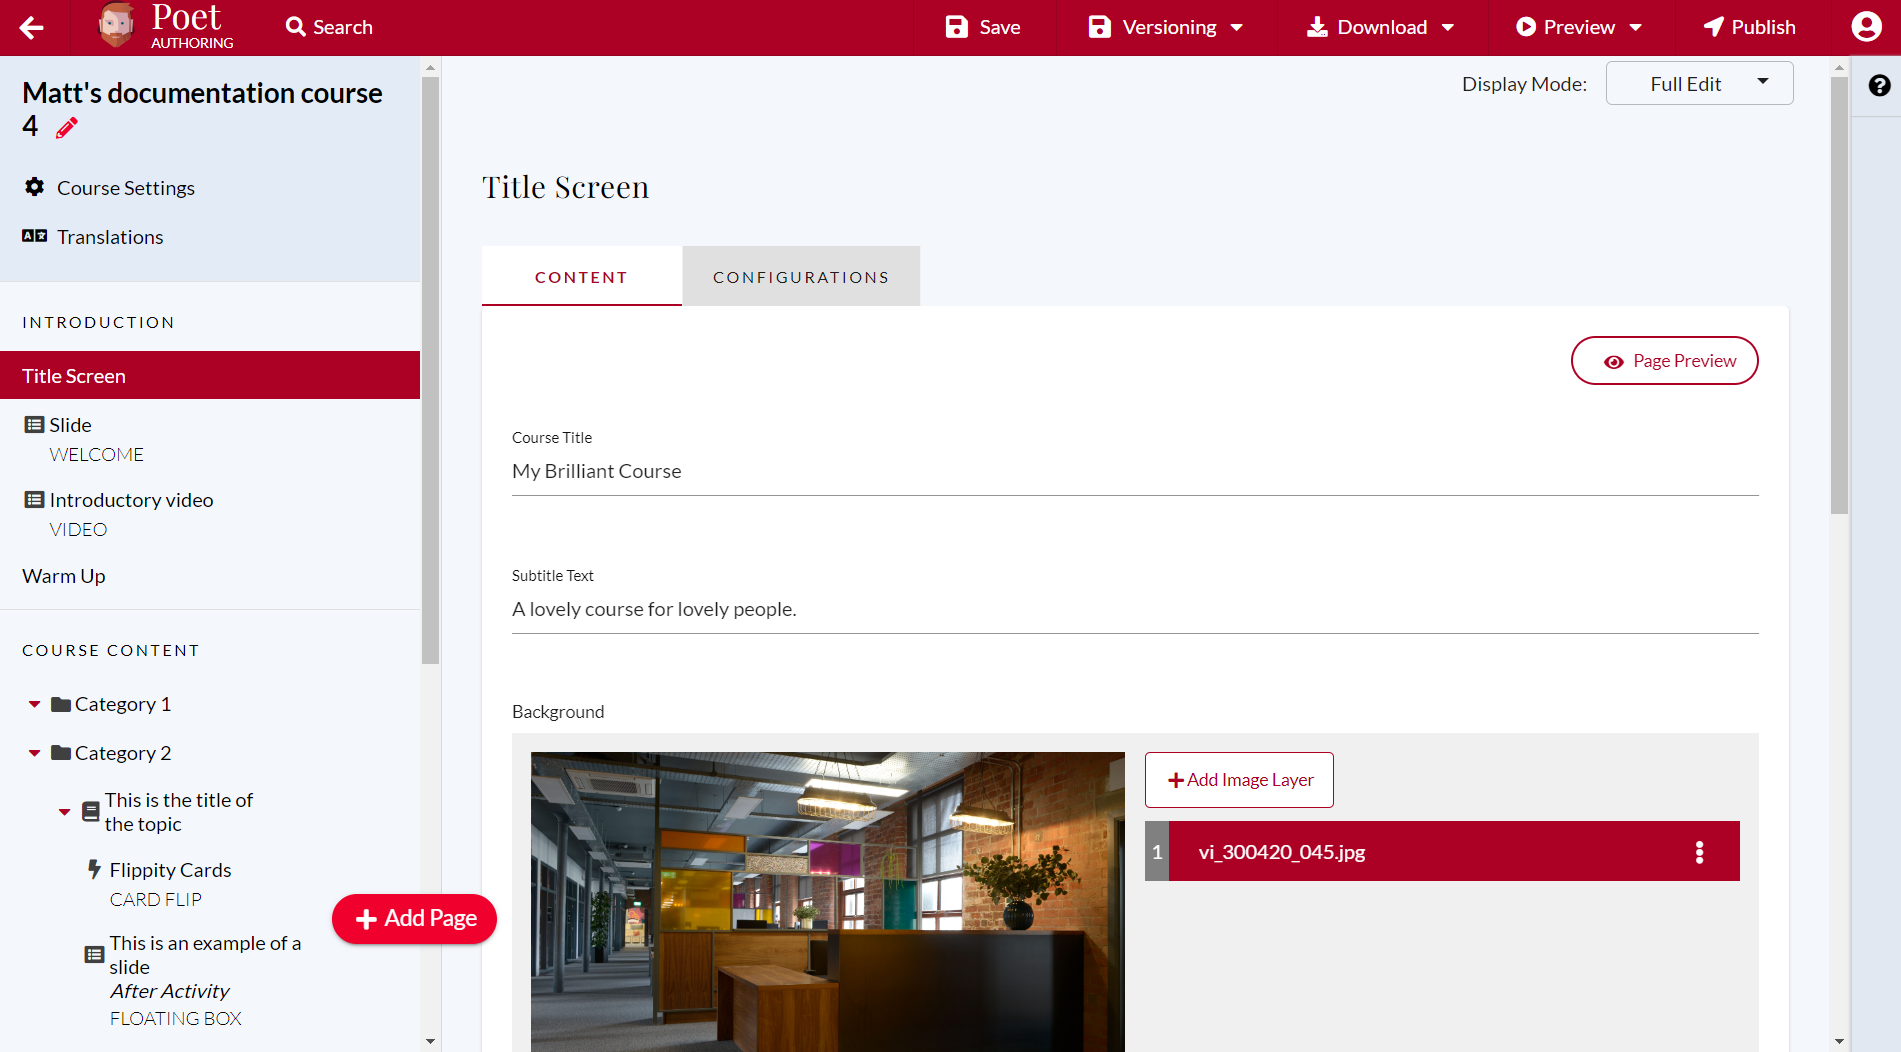1901x1052 pixels.
Task: Open Course Settings gear icon
Action: click(35, 187)
